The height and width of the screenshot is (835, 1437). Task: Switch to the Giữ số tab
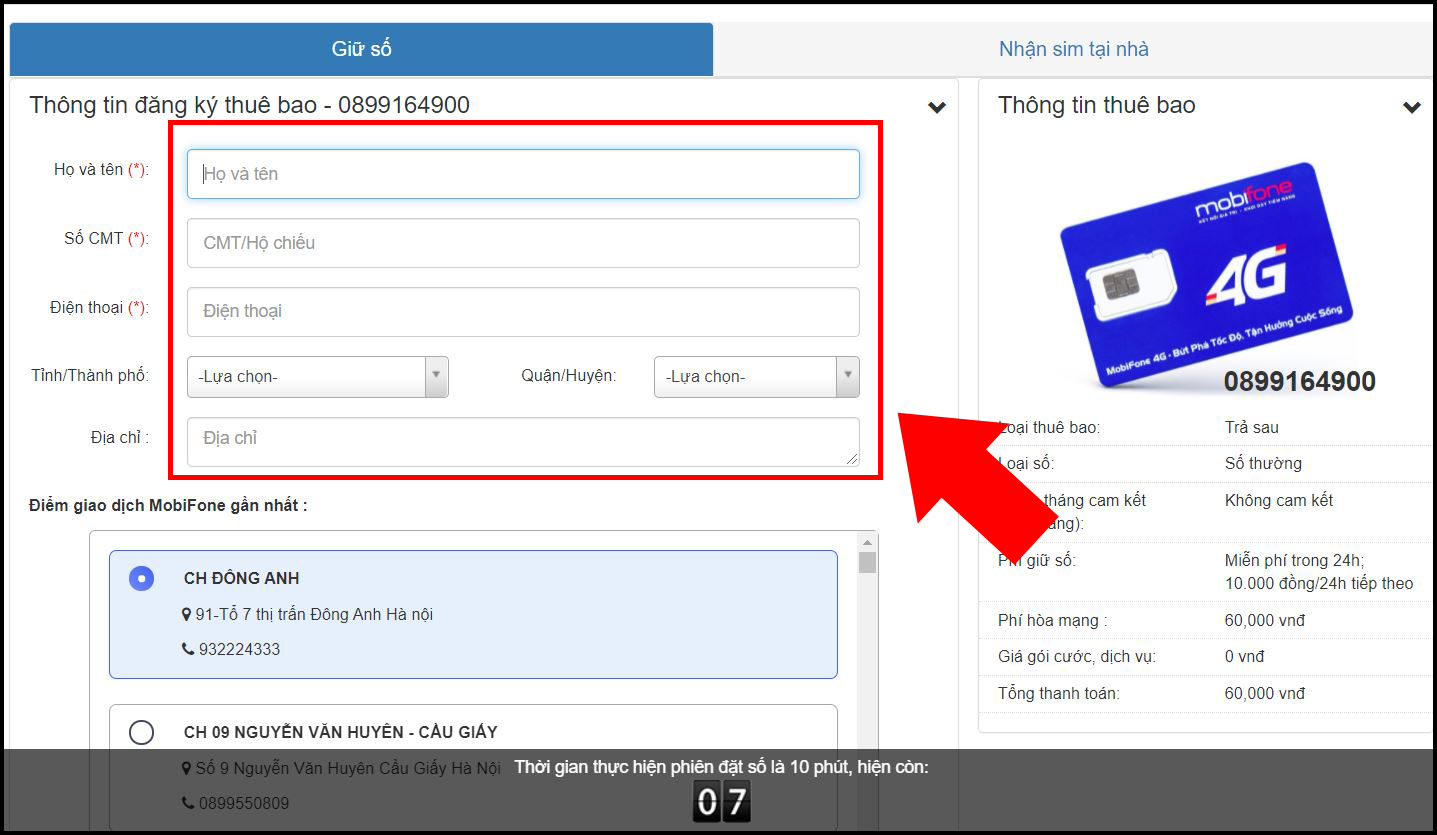pos(361,49)
